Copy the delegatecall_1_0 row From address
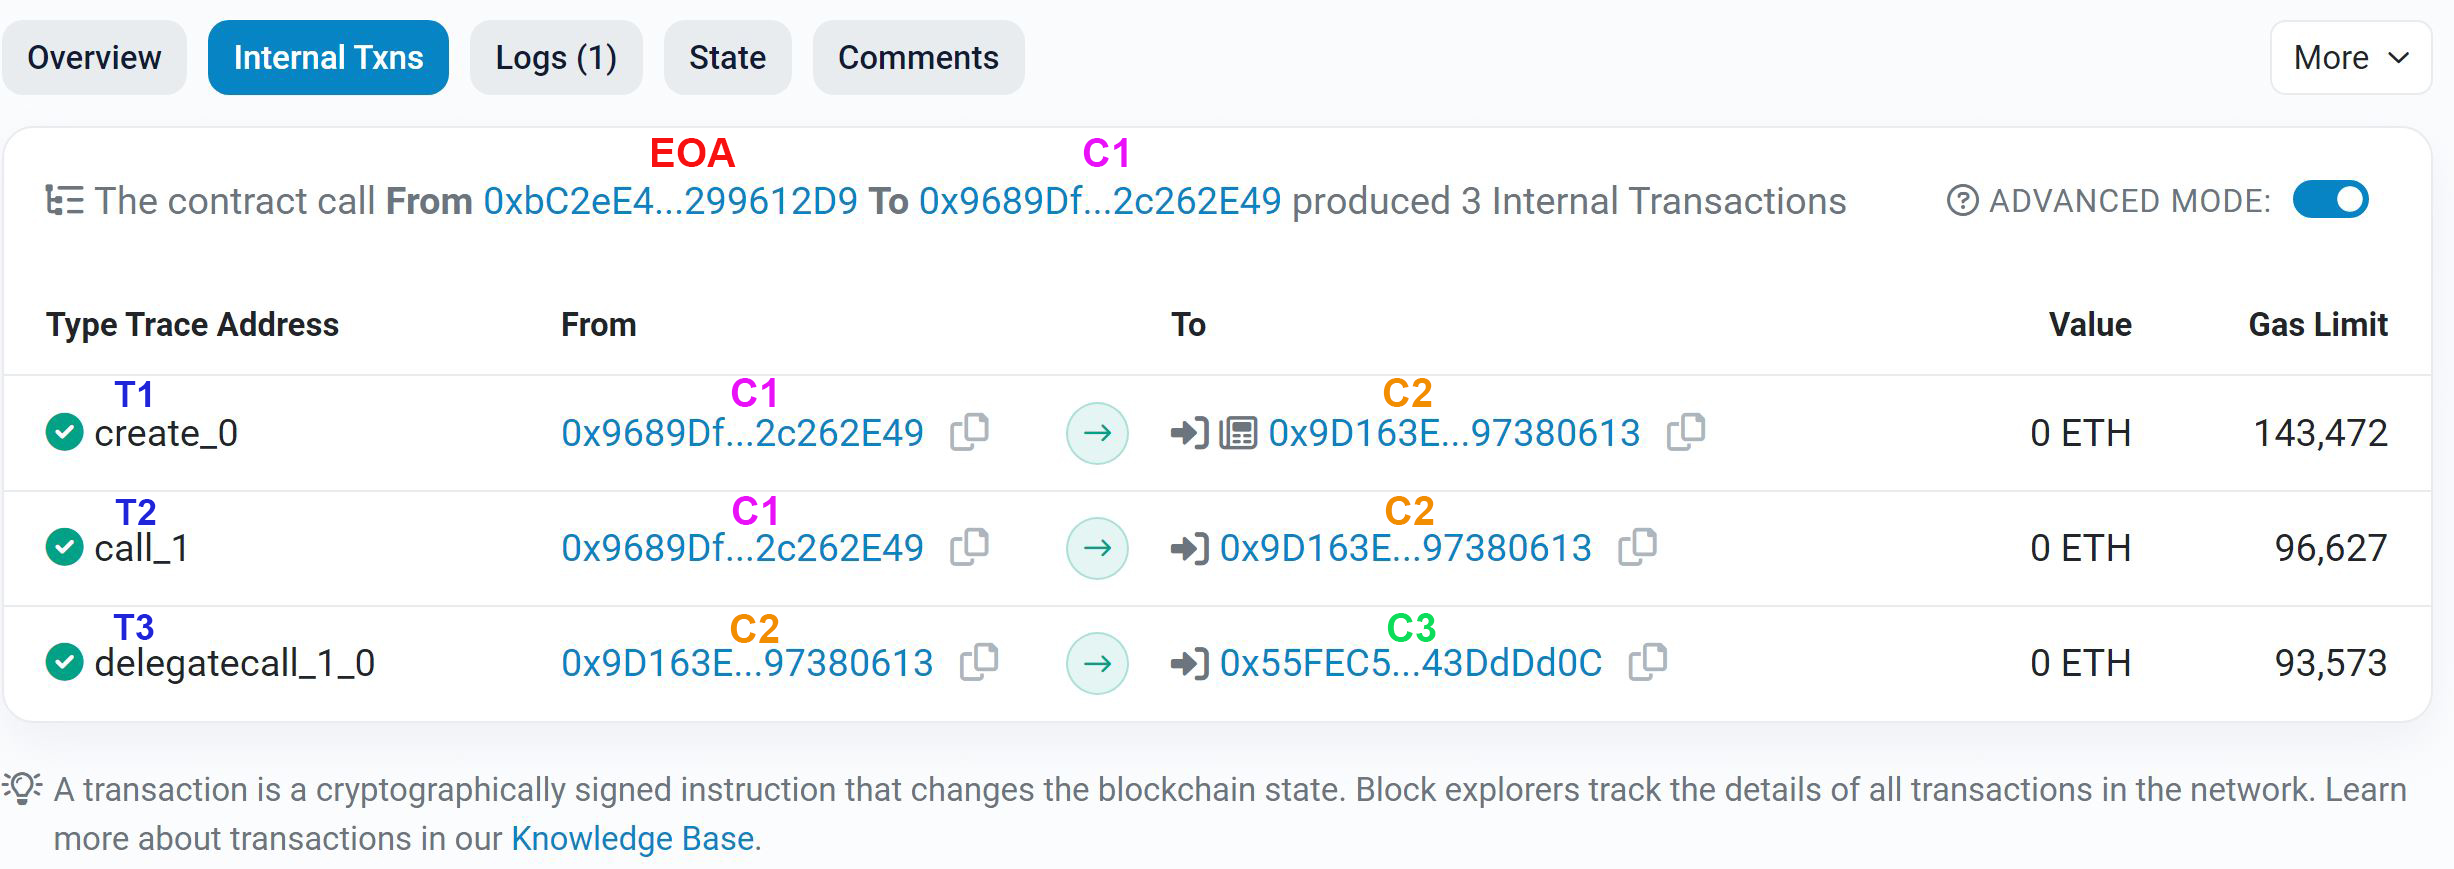2454x869 pixels. 979,662
